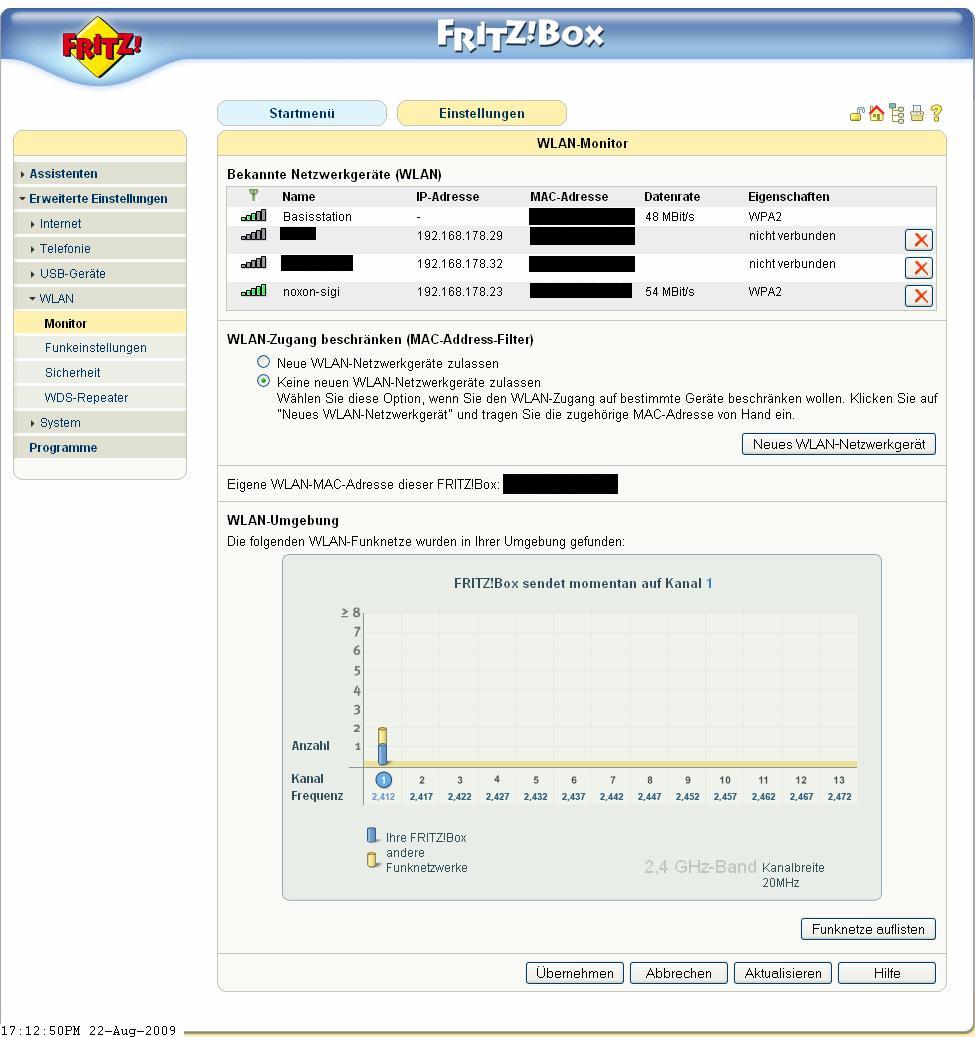Select 'Neue WLAN-Netzwerkgeräte zulassen' option
This screenshot has width=975, height=1037.
[263, 362]
